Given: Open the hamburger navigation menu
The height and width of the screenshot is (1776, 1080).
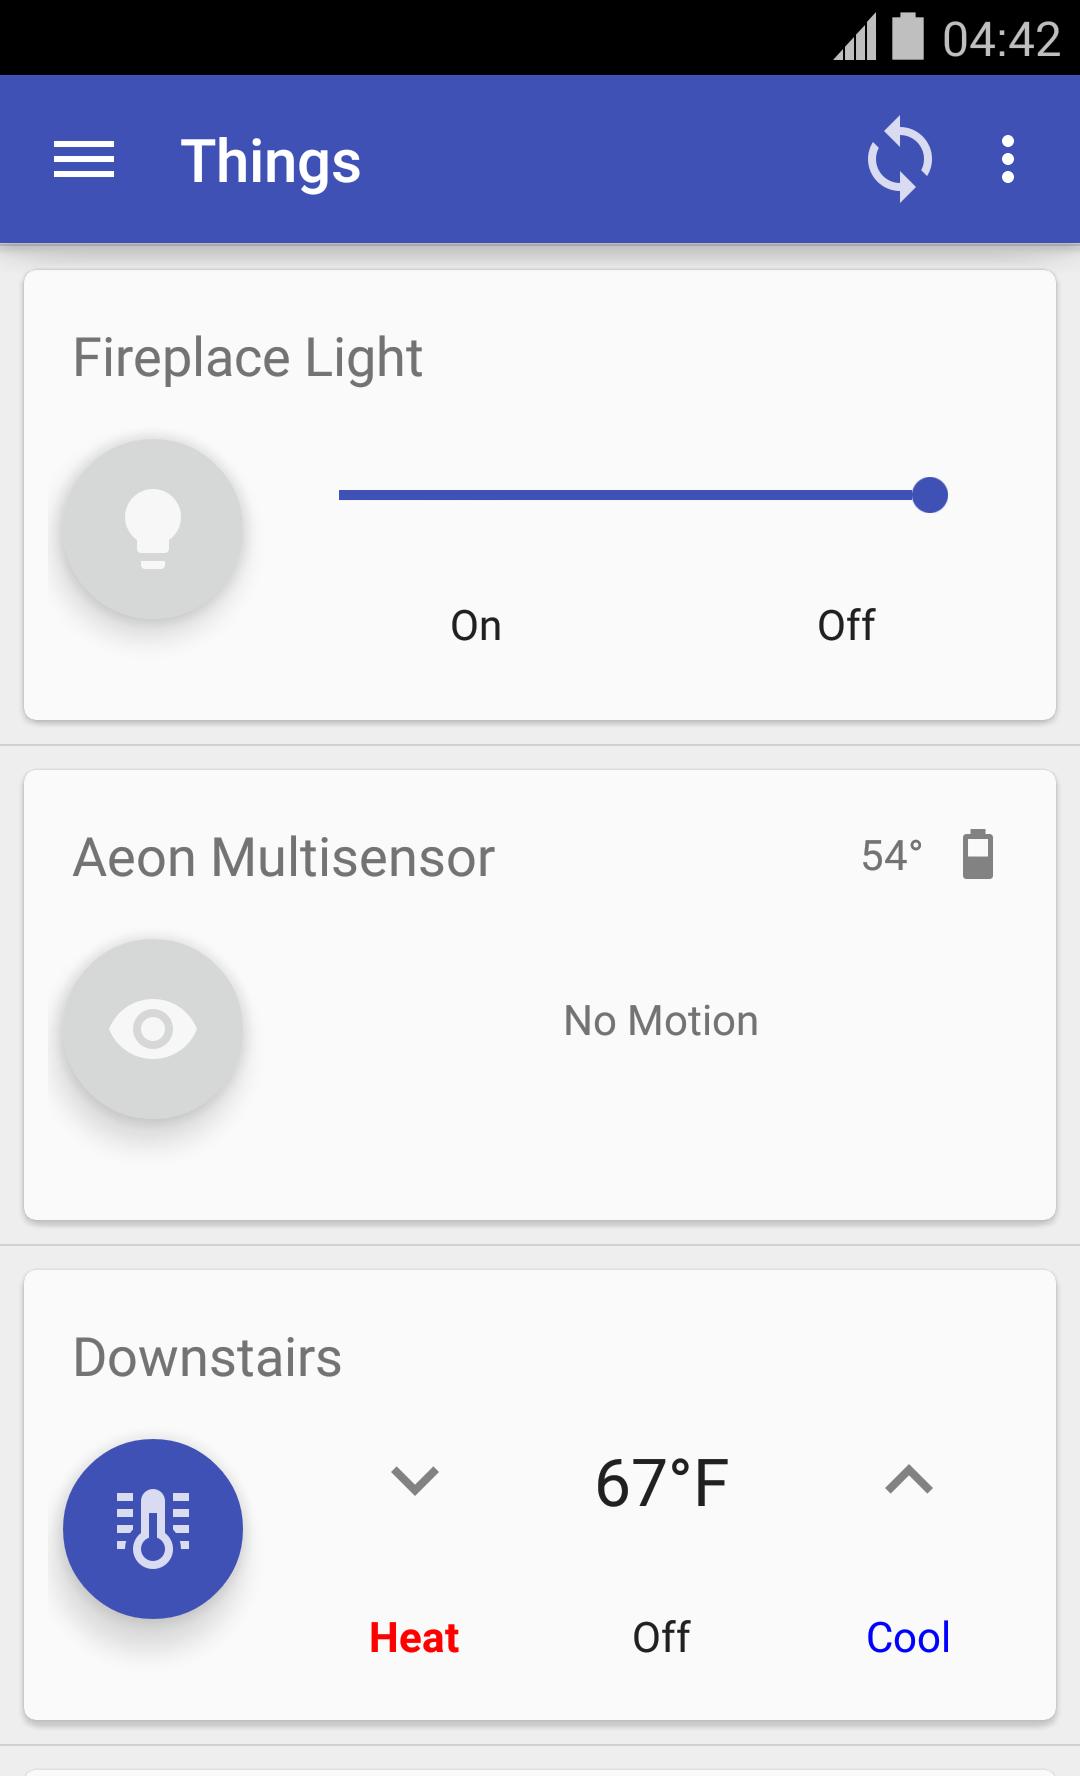Looking at the screenshot, I should [x=84, y=160].
